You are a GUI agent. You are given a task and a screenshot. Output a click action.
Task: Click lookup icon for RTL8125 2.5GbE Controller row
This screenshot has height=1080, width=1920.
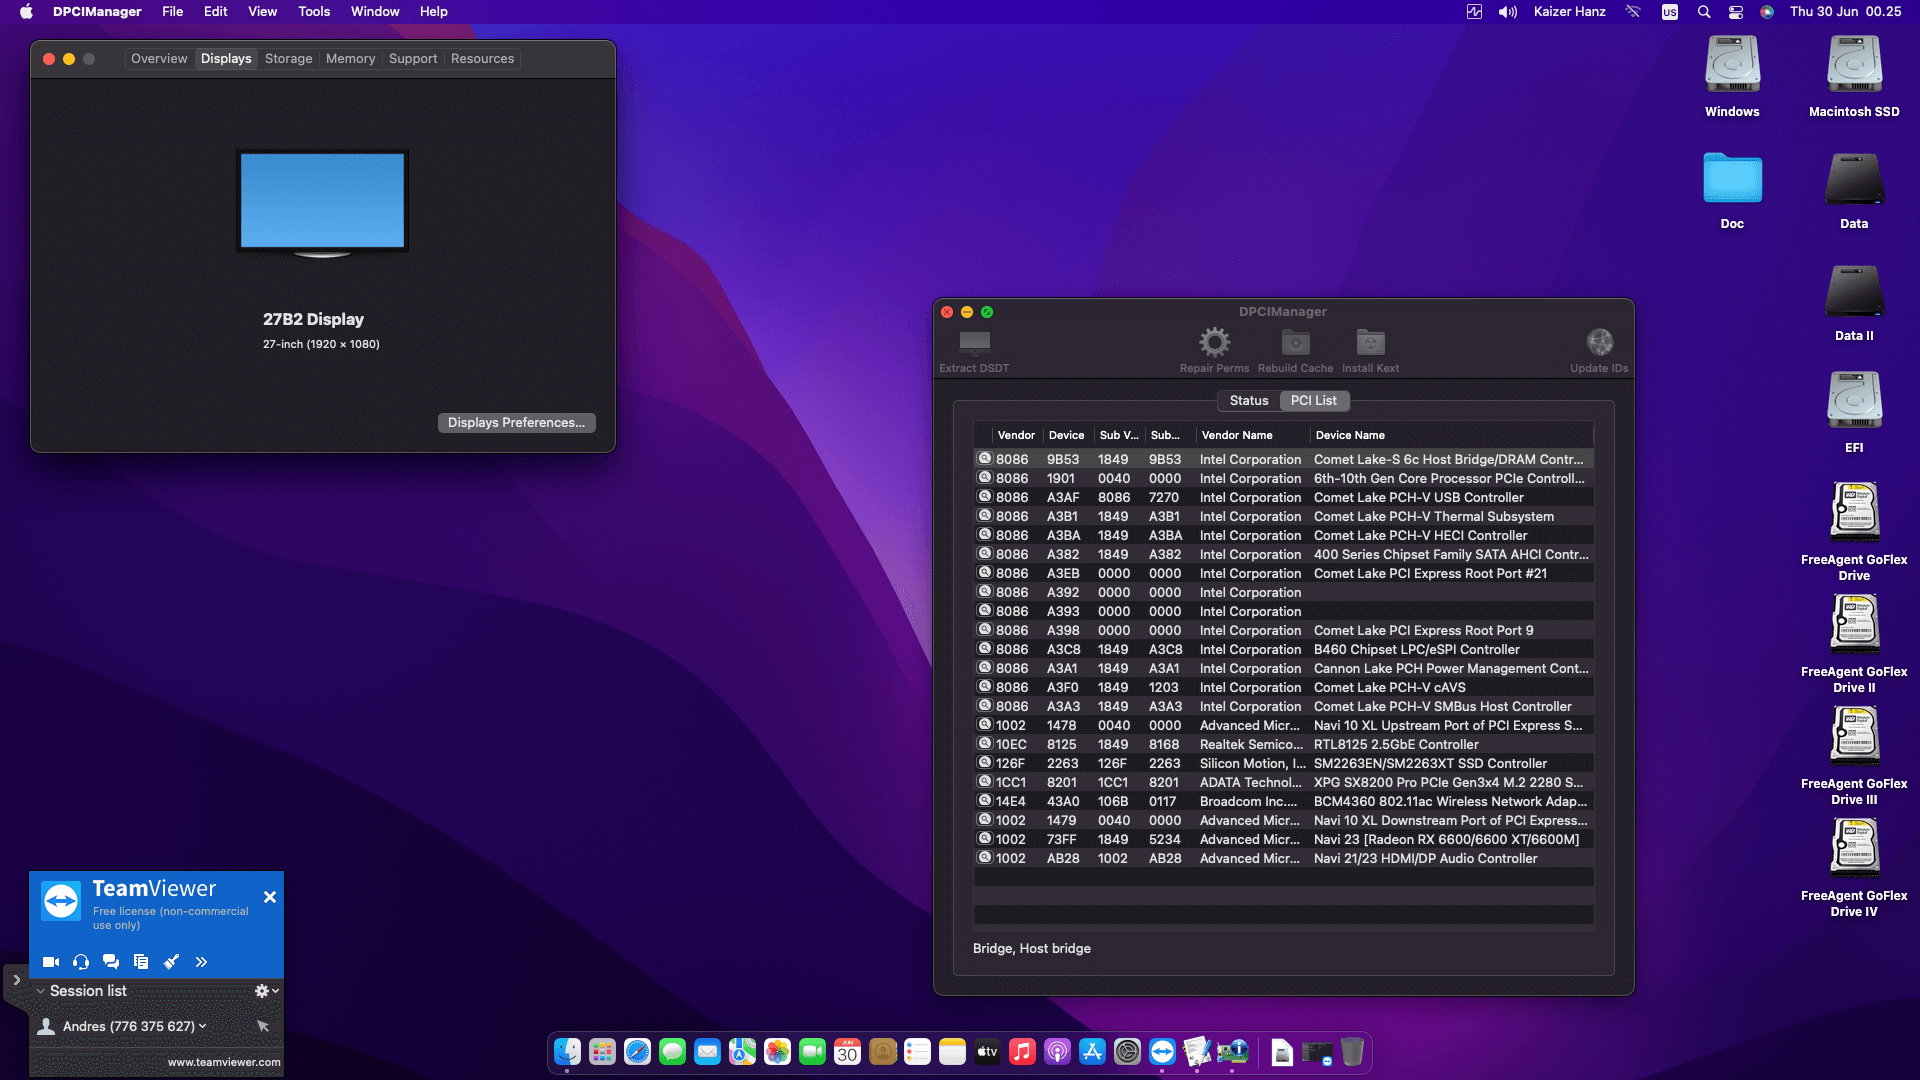tap(984, 744)
